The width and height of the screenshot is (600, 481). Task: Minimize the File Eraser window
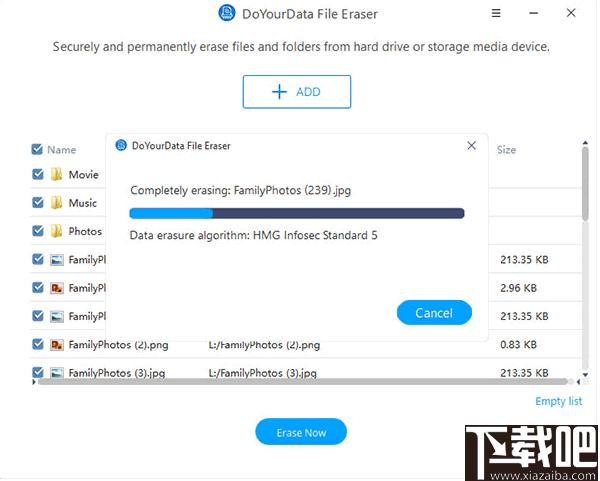click(534, 13)
